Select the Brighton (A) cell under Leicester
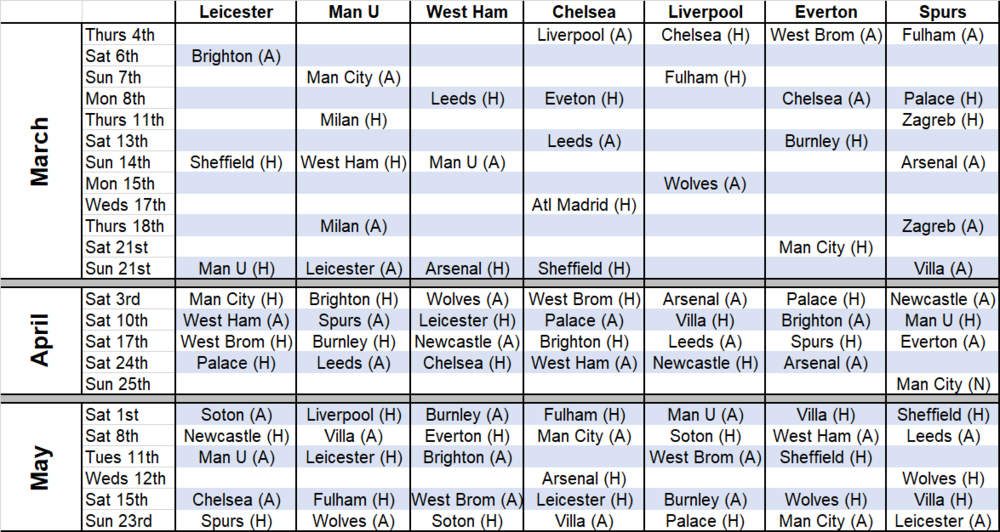The height and width of the screenshot is (532, 1000). coord(236,56)
